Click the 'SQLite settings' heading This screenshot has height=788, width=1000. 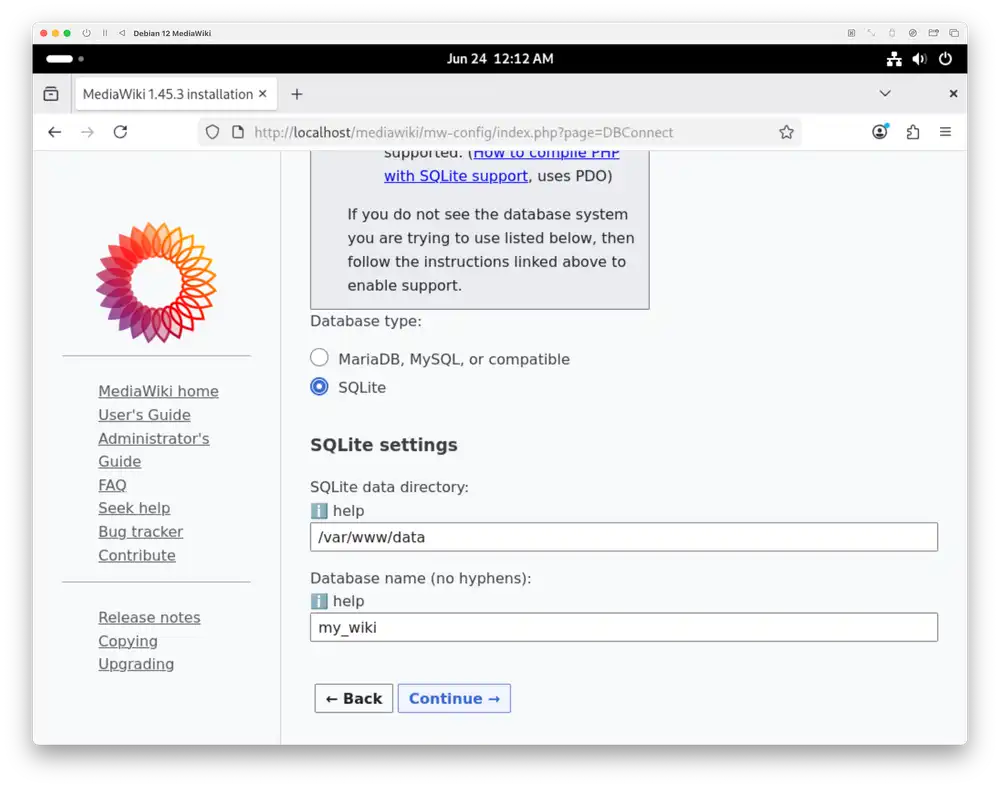click(x=384, y=444)
